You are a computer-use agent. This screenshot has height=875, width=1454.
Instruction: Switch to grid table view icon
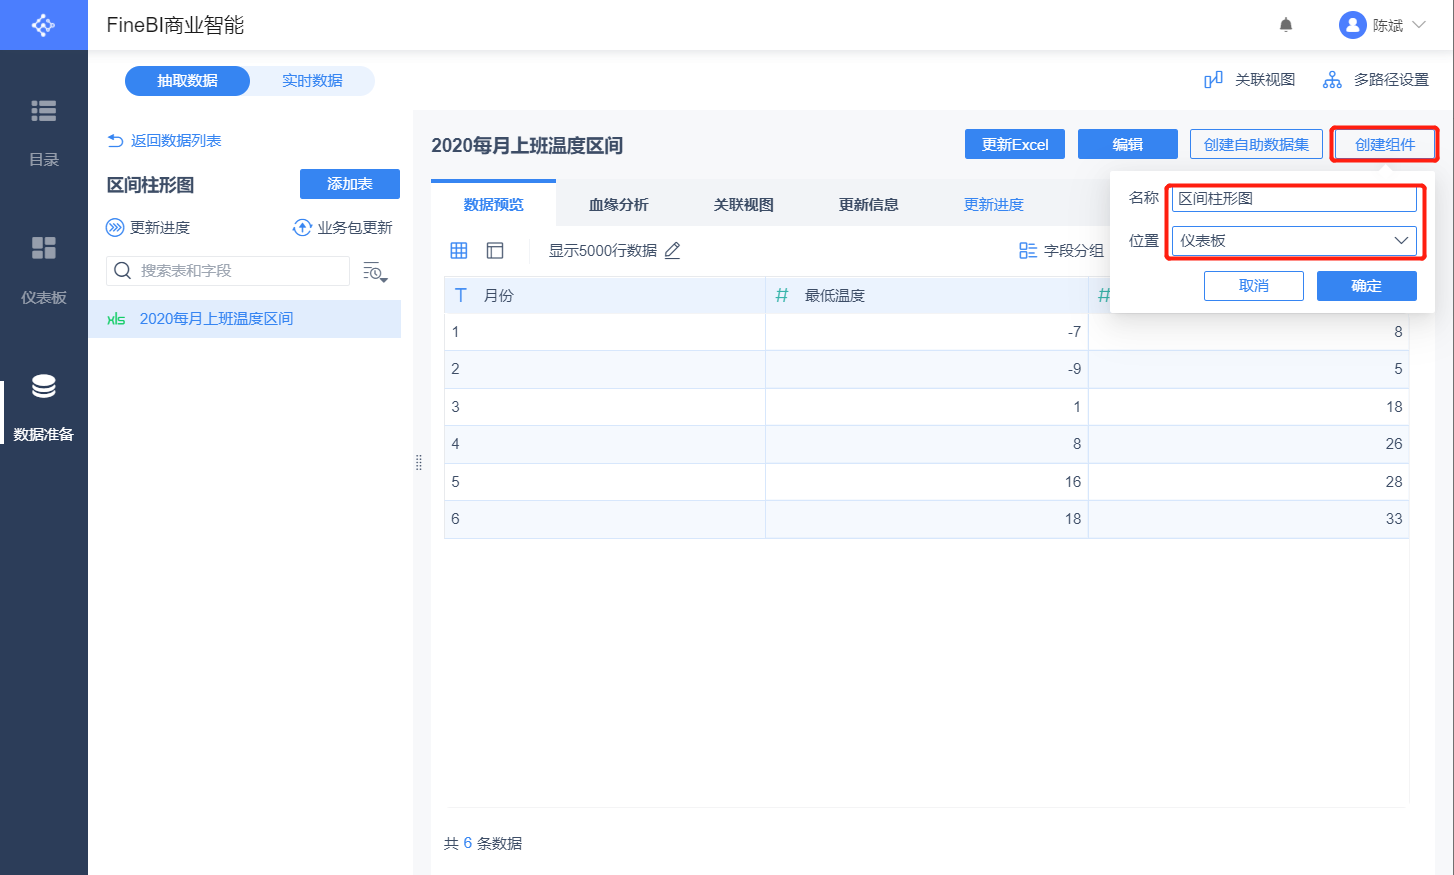pyautogui.click(x=459, y=251)
